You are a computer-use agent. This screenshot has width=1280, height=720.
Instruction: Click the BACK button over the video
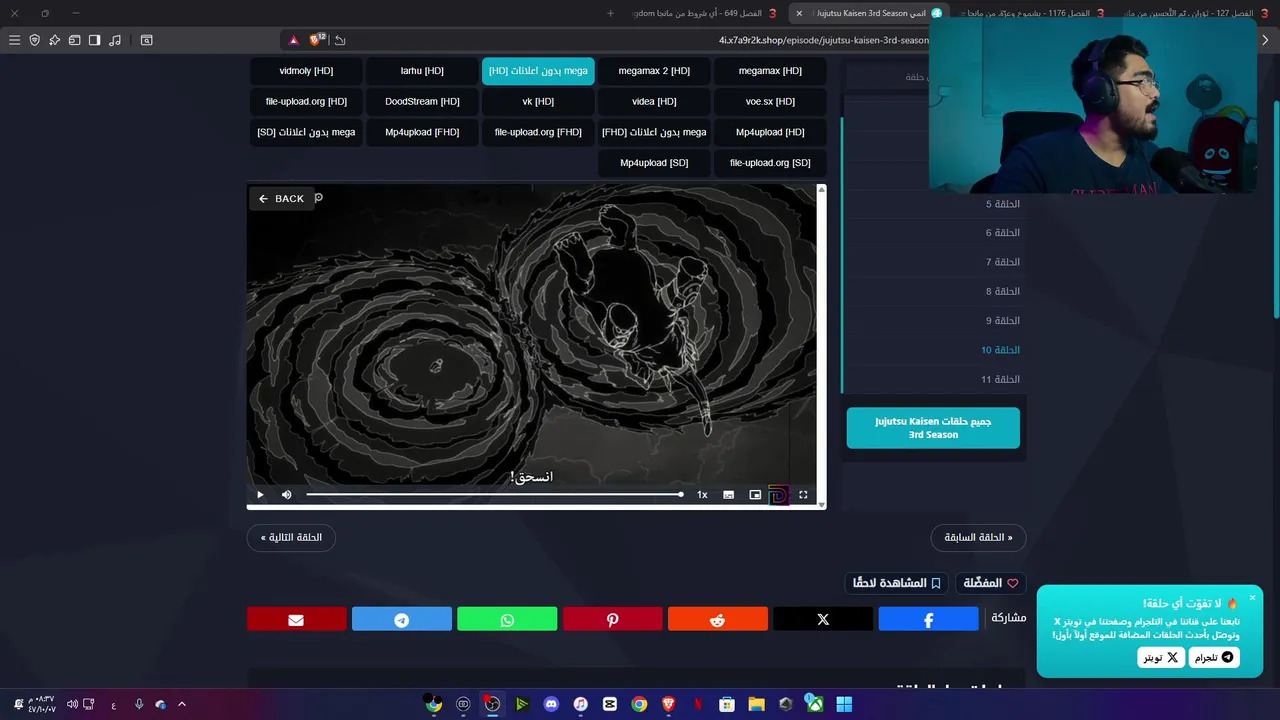click(x=282, y=199)
